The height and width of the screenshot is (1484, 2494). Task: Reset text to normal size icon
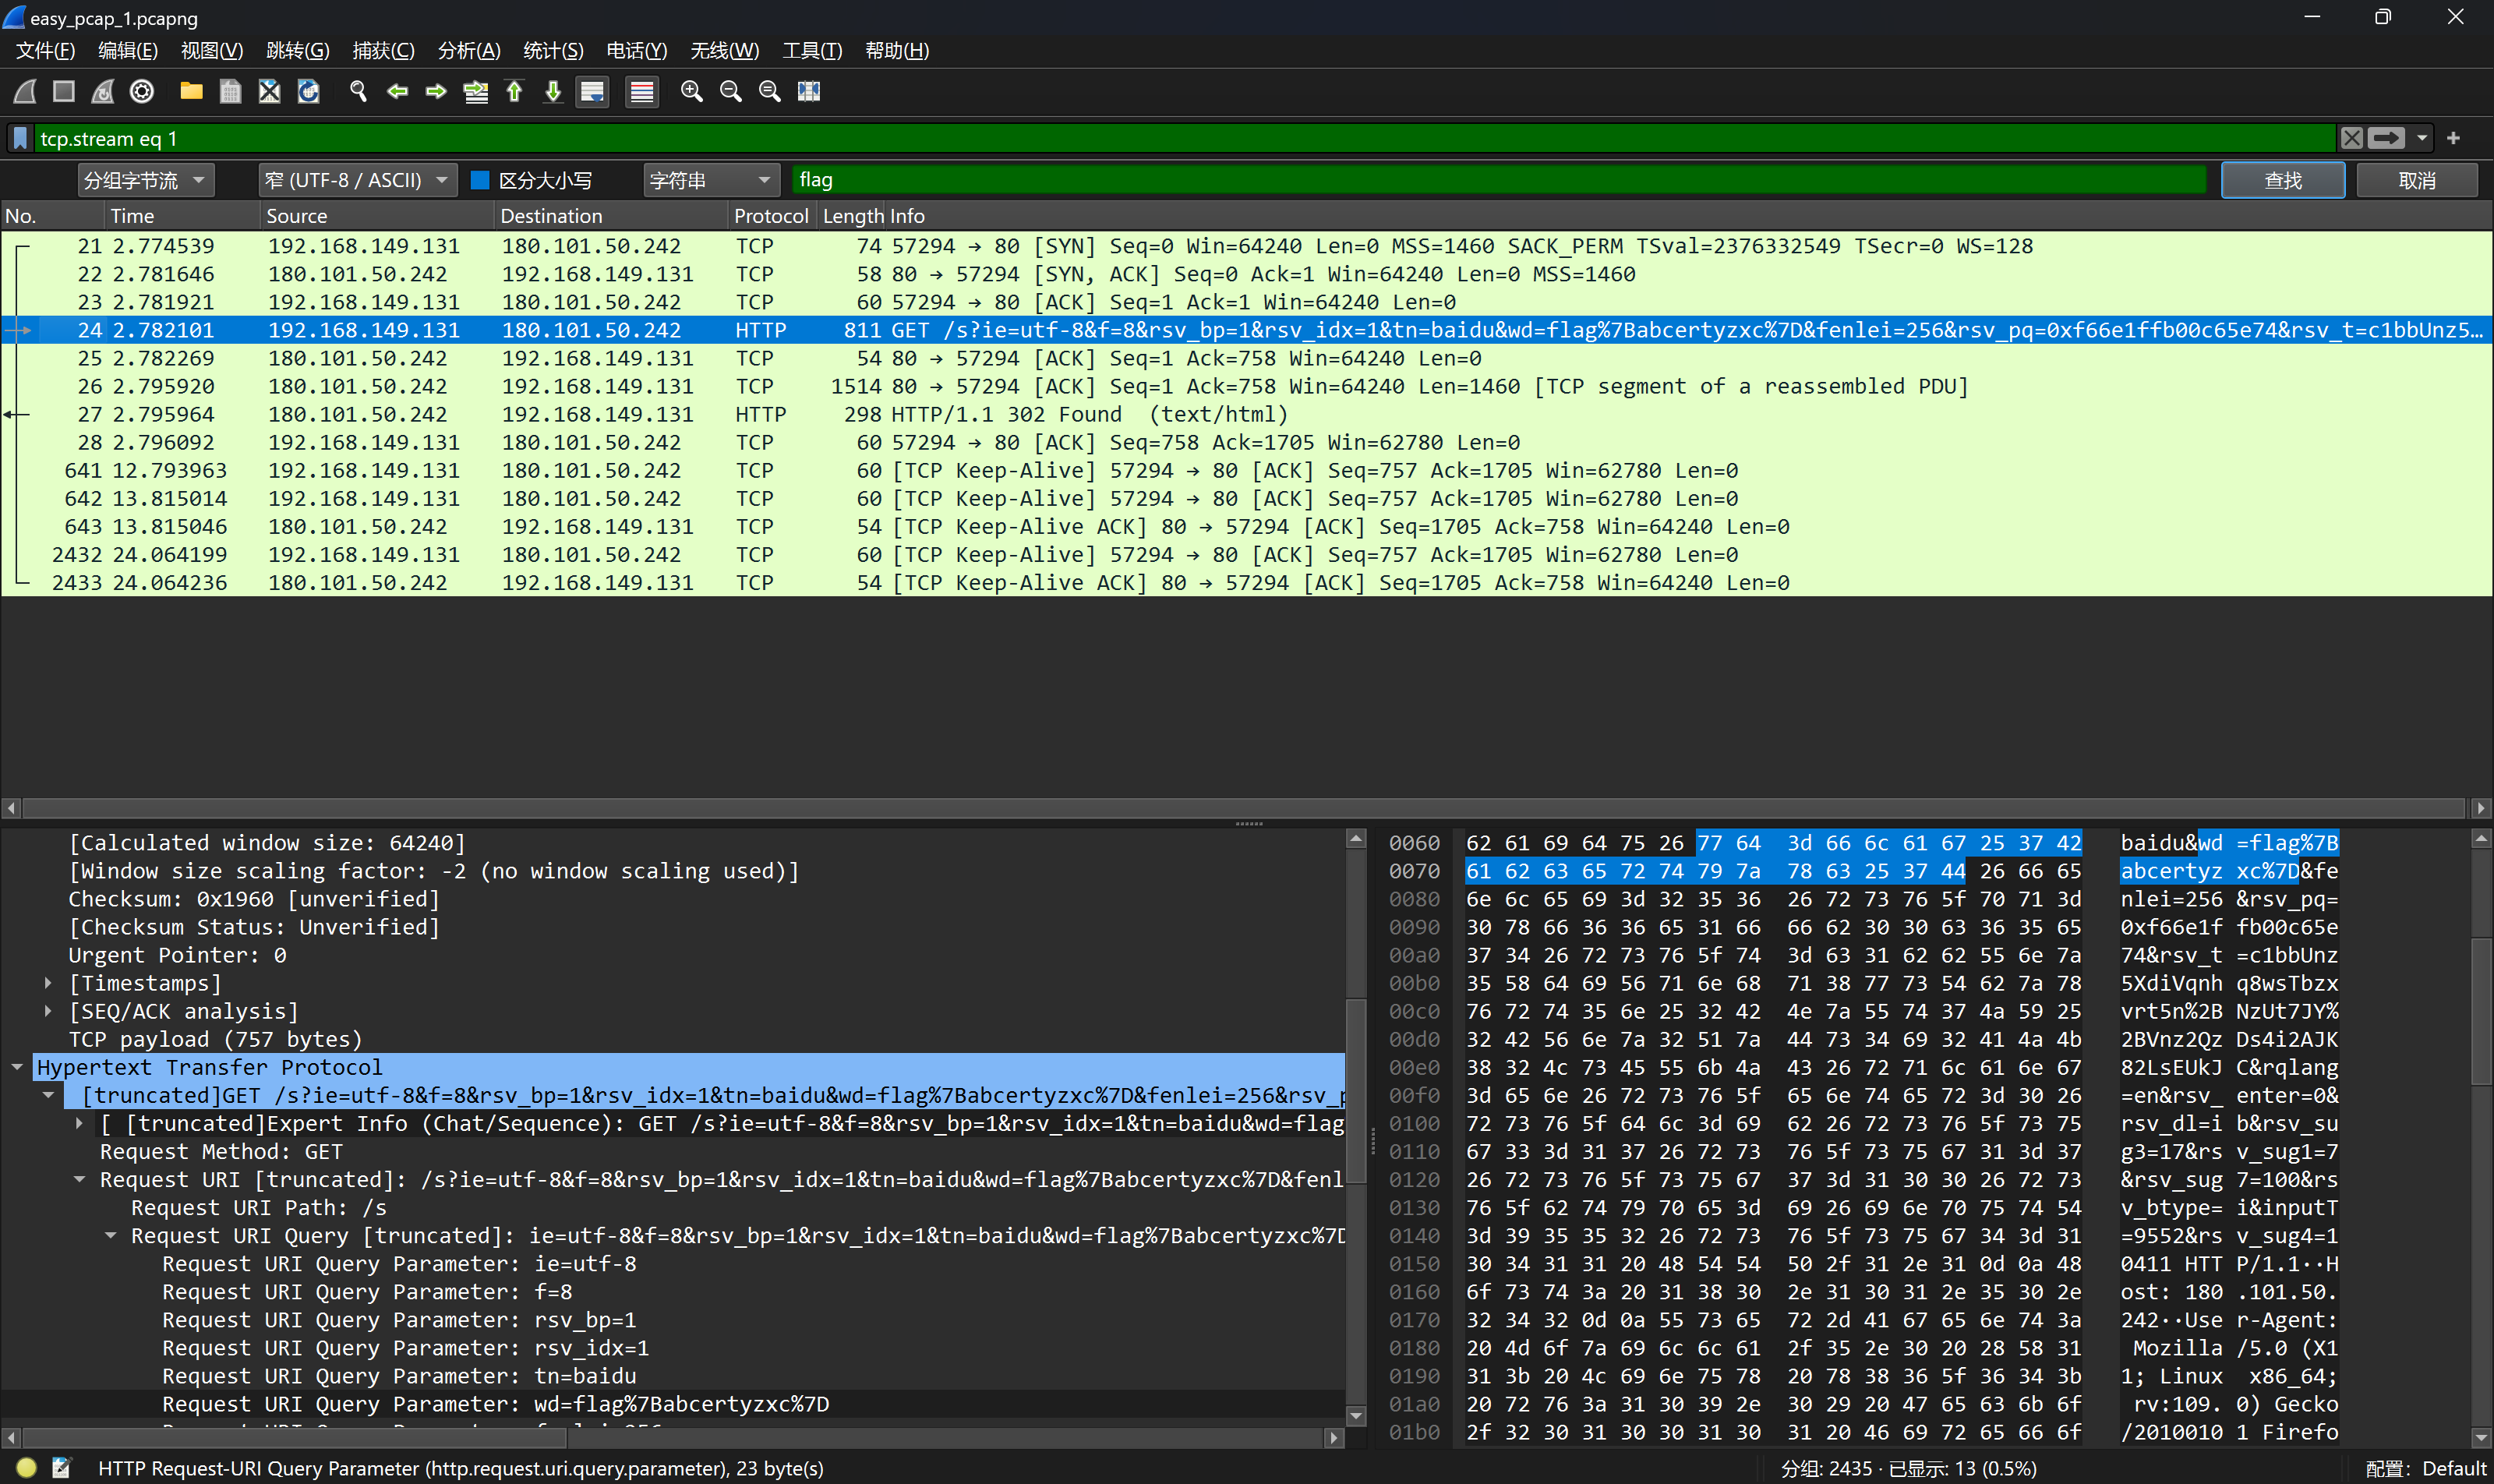pos(770,91)
